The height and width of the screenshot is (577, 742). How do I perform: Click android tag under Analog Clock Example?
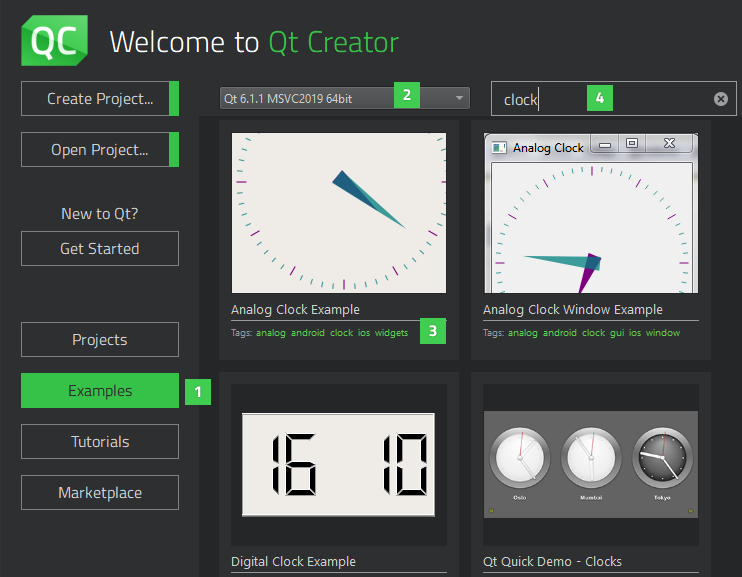[x=308, y=333]
